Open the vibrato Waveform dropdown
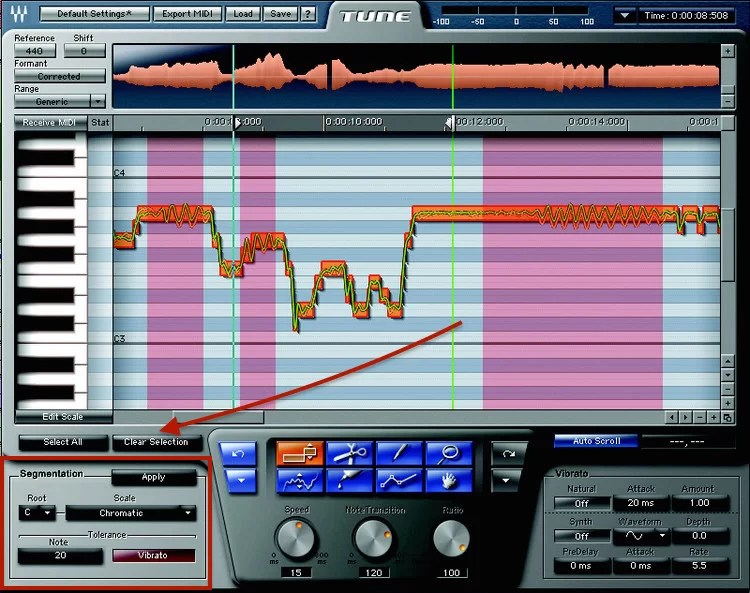The width and height of the screenshot is (750, 593). [641, 536]
